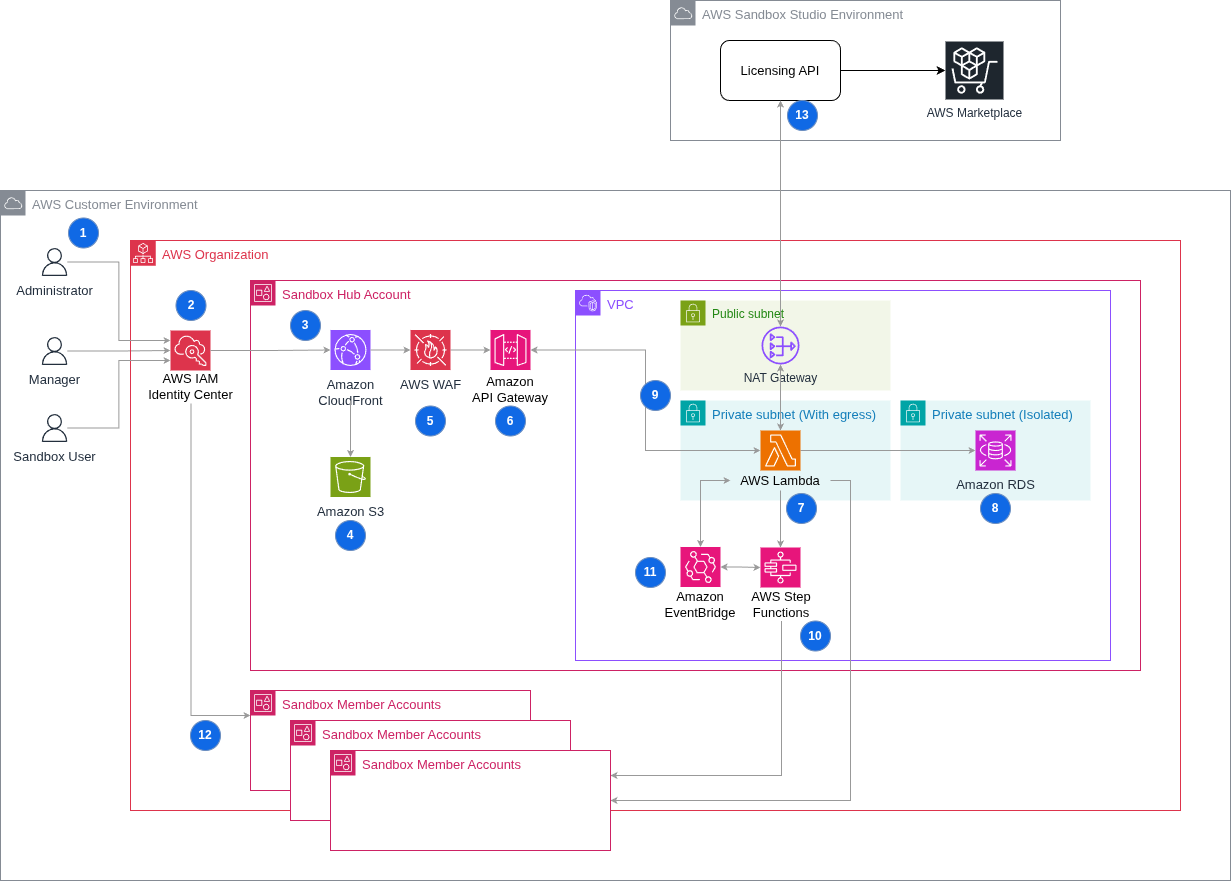Select the Amazon RDS database icon
Screen dimensions: 1231x881
994,450
